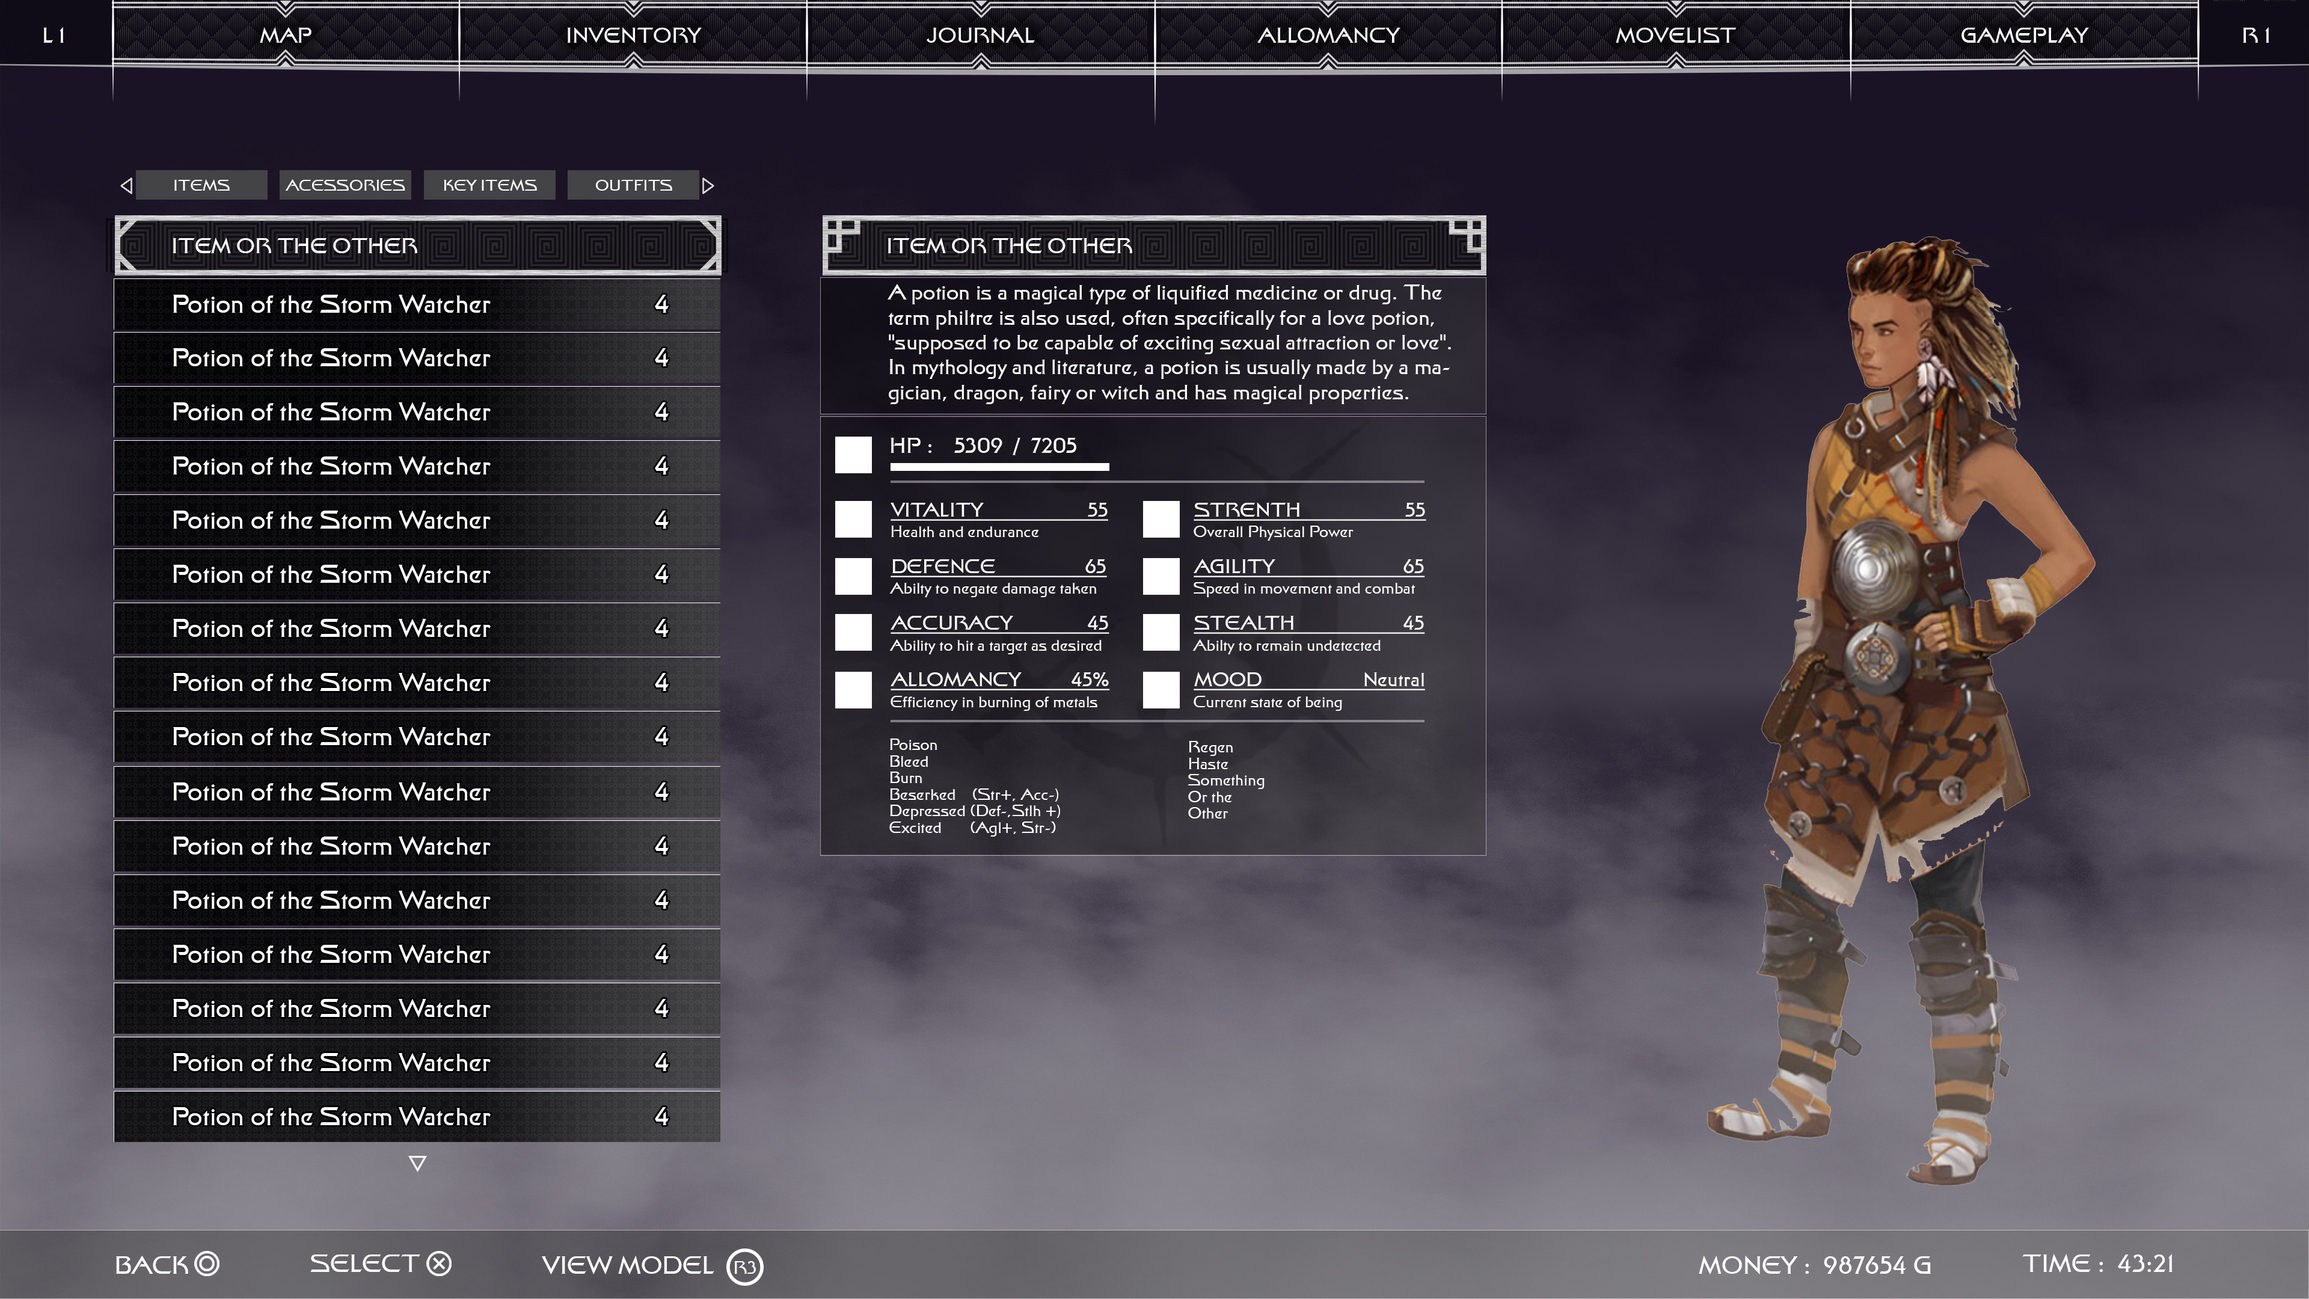Viewport: 2309px width, 1299px height.
Task: Click the STRENTH stat label
Action: (1247, 510)
